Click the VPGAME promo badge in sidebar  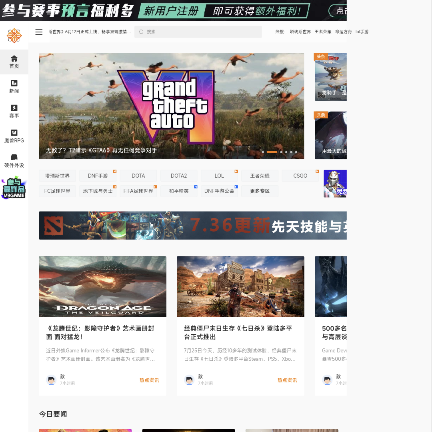[x=14, y=188]
